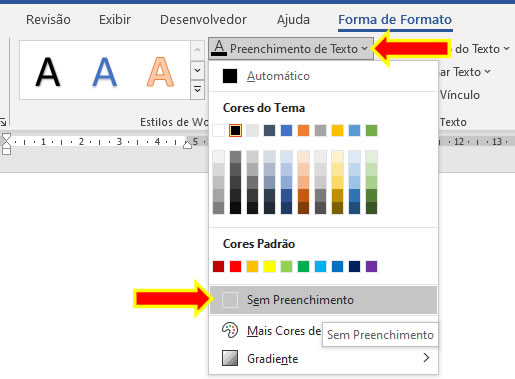The image size is (515, 379).
Task: Open the Ajuda tab
Action: click(293, 20)
